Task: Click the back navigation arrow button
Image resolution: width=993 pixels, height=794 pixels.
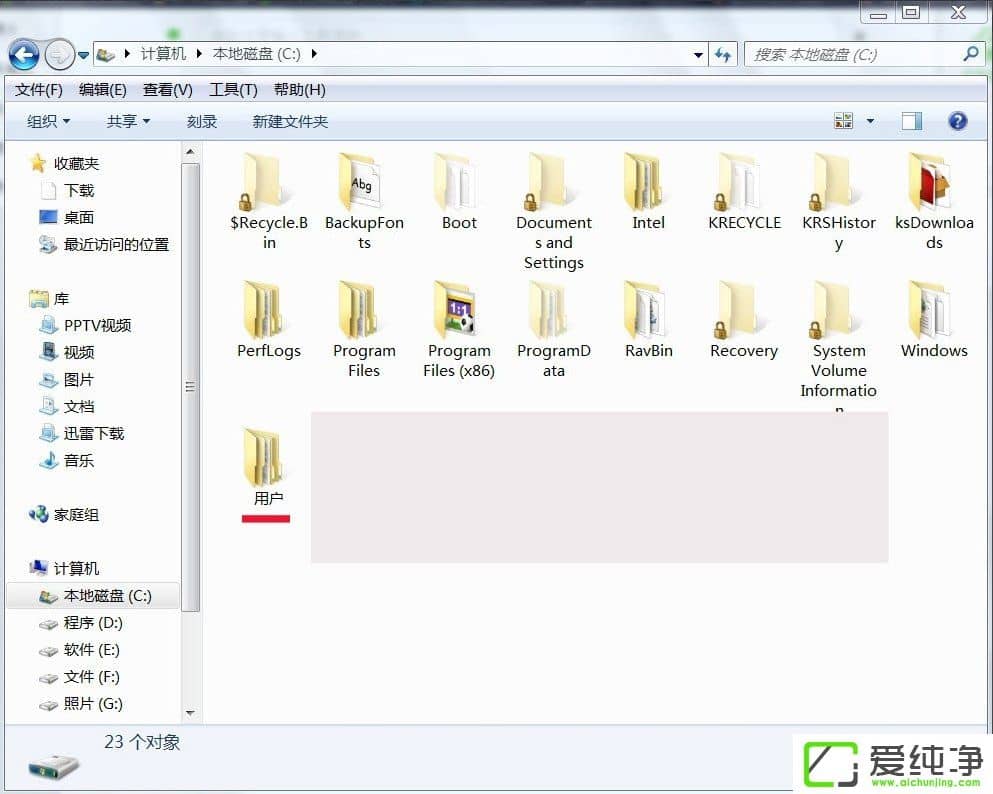Action: pyautogui.click(x=24, y=54)
